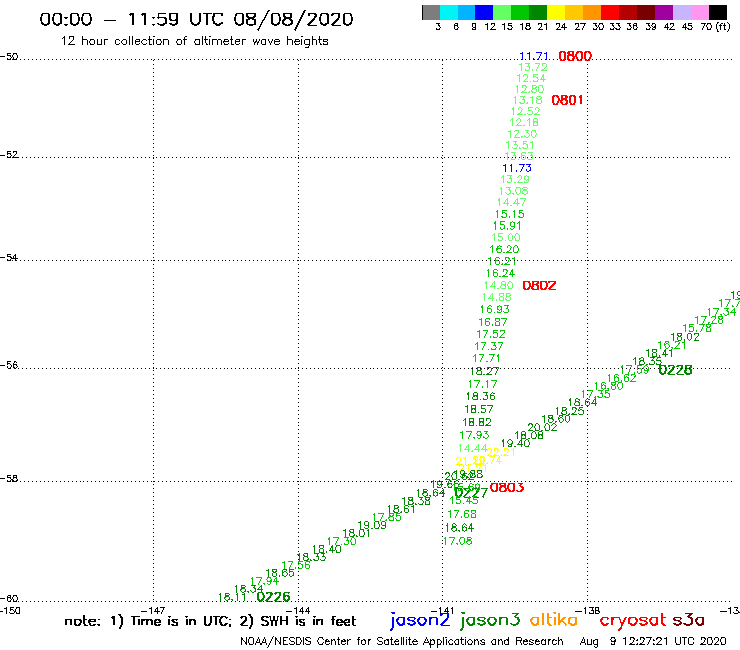Click the wave height value 17.68
Image resolution: width=740 pixels, height=650 pixels.
pyautogui.click(x=462, y=515)
